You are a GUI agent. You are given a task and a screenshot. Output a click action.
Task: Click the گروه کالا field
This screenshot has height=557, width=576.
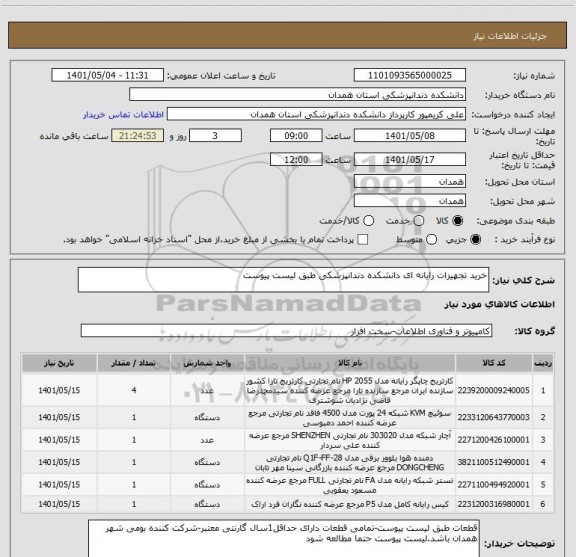point(286,331)
